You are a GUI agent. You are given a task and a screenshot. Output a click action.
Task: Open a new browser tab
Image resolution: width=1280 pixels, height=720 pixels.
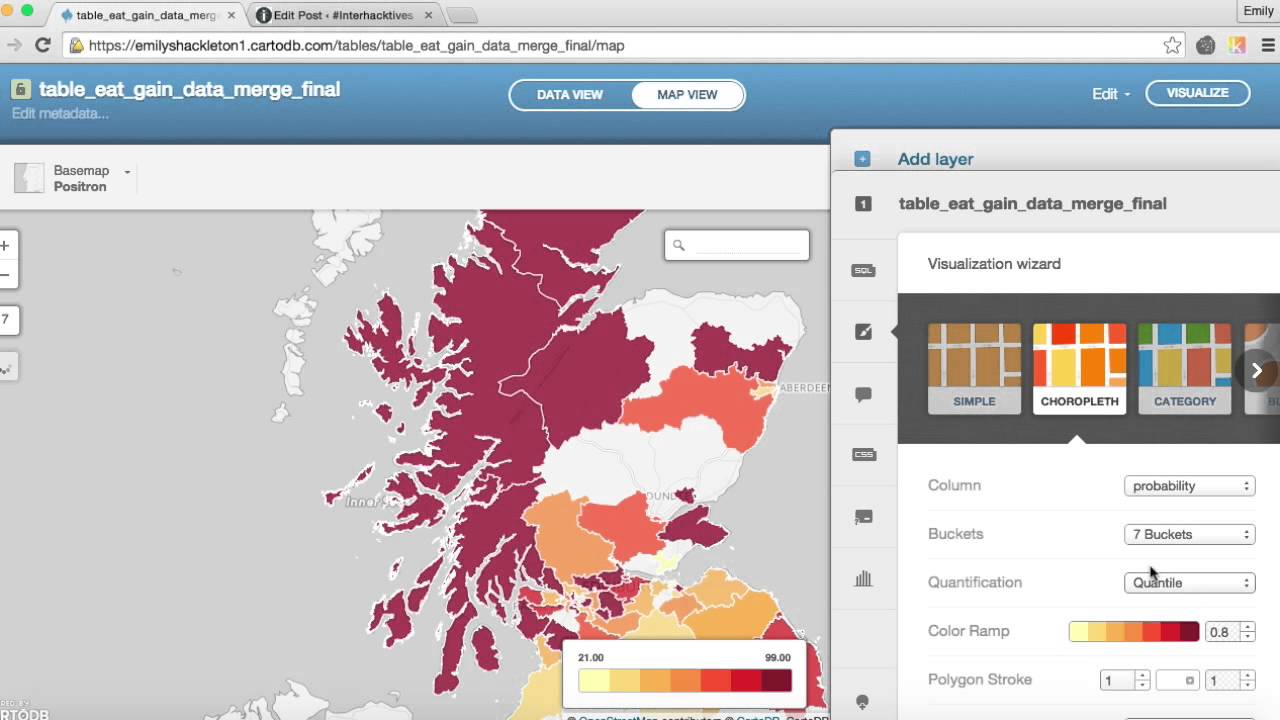461,16
